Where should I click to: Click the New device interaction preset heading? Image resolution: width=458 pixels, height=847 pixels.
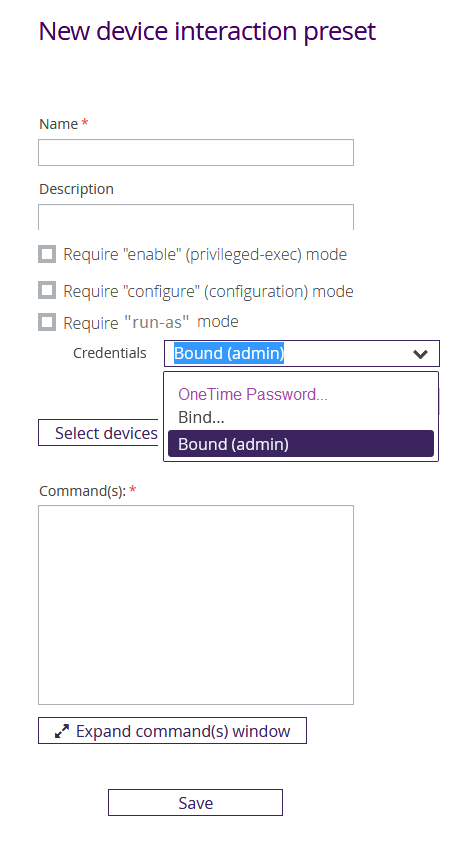tap(207, 31)
